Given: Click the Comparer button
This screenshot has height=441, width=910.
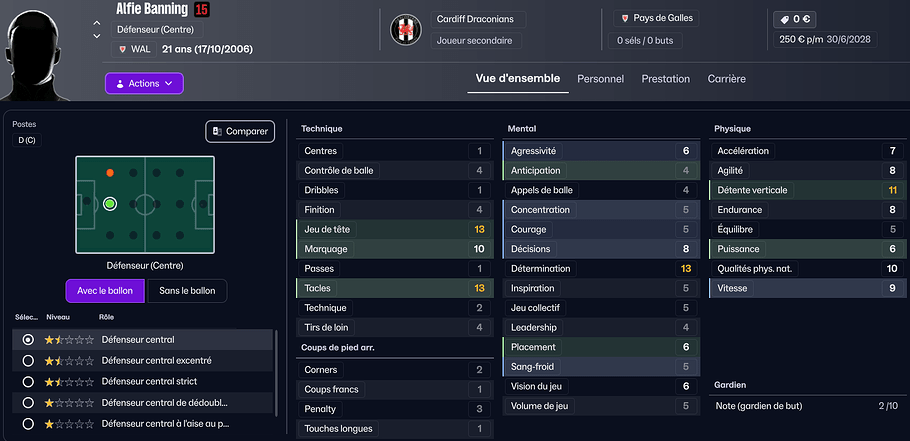Looking at the screenshot, I should (240, 131).
